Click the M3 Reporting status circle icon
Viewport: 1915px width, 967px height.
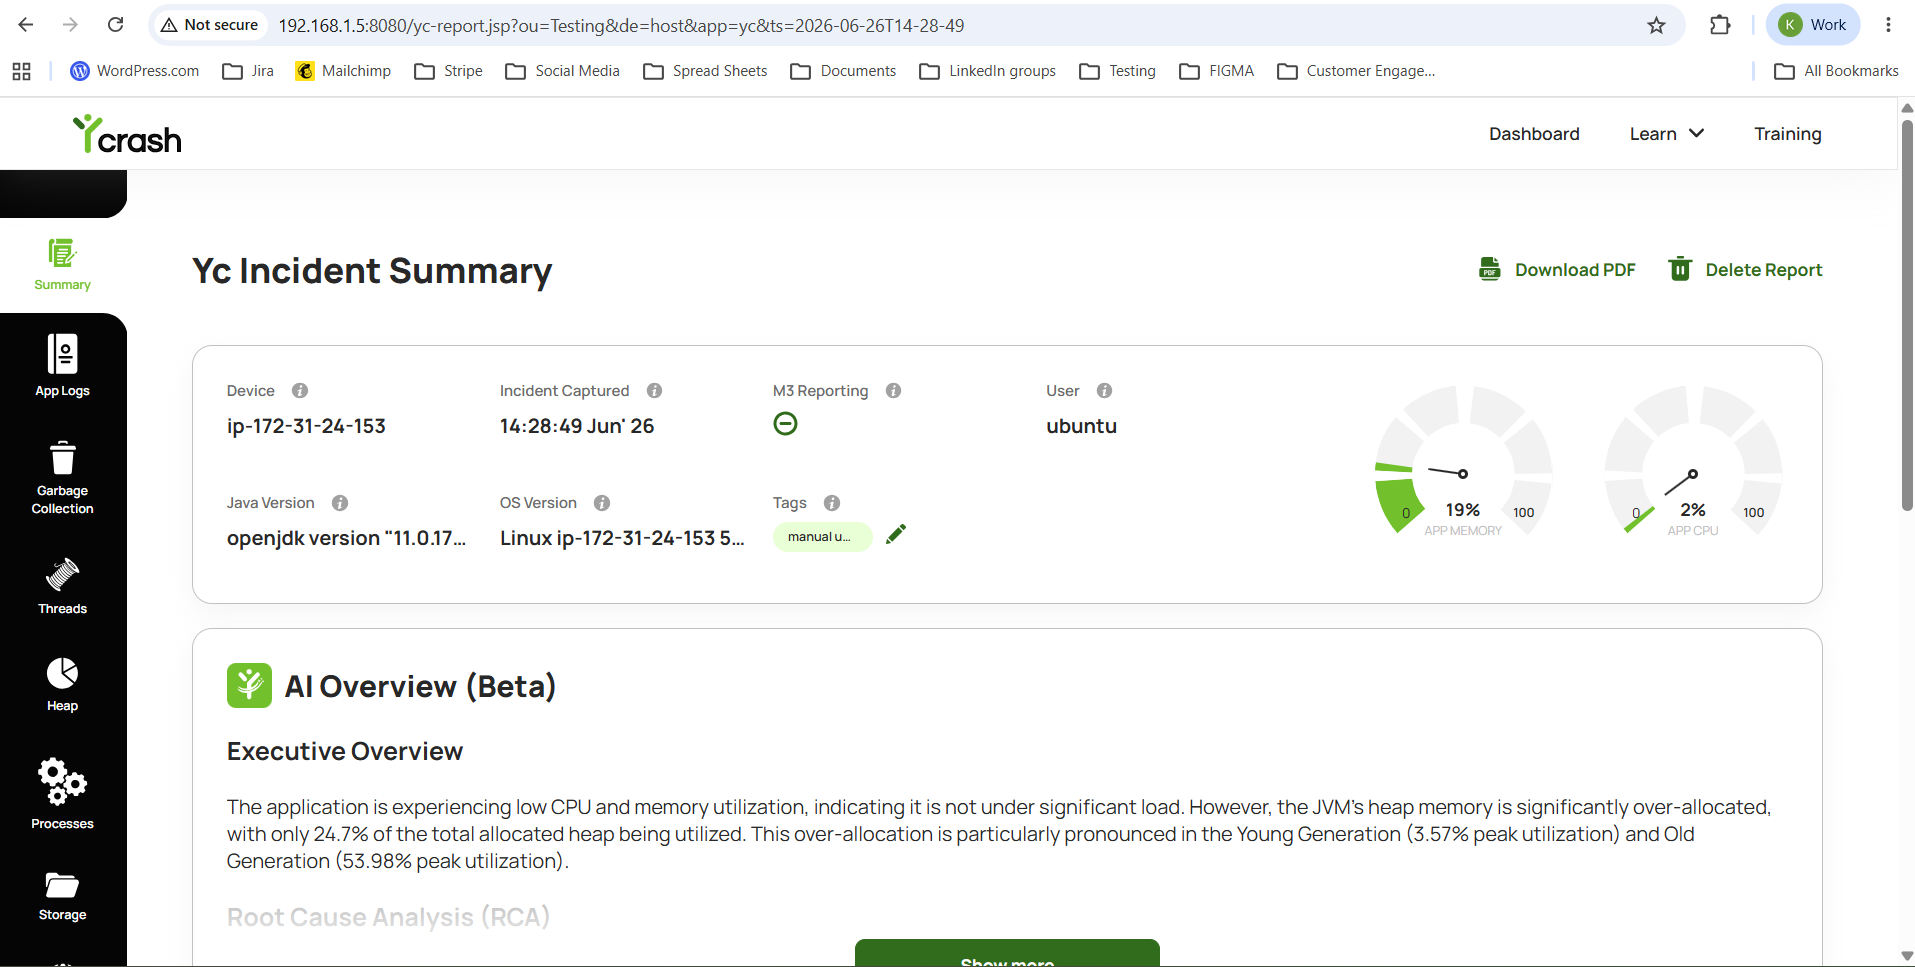coord(786,424)
